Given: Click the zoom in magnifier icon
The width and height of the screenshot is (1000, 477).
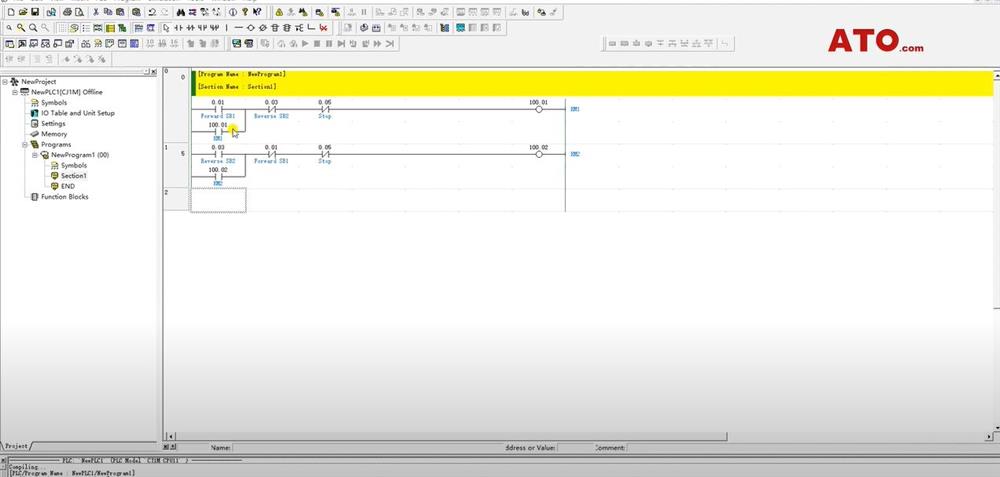Looking at the screenshot, I should tap(21, 28).
